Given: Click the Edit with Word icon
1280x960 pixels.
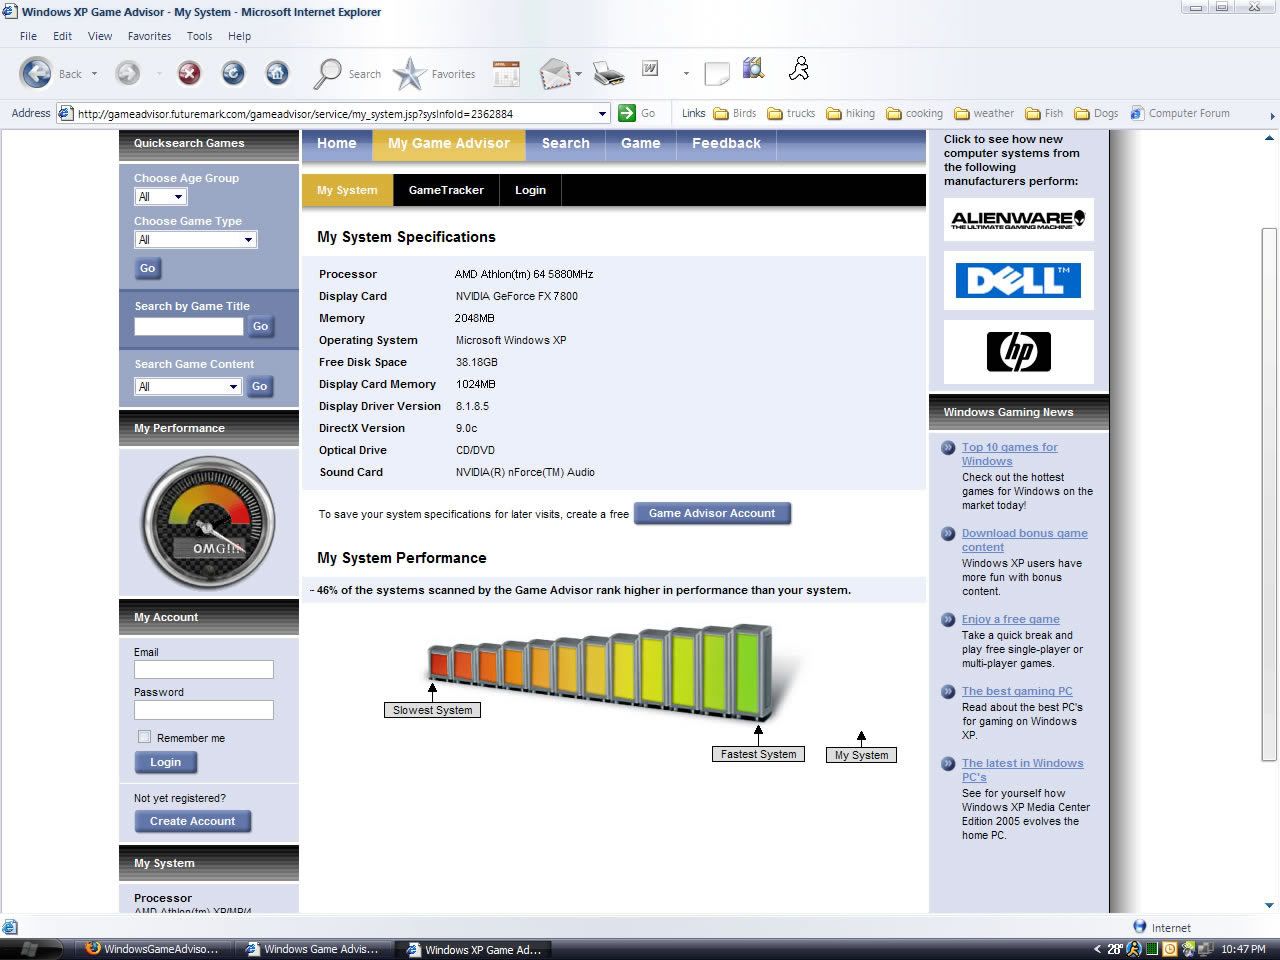Looking at the screenshot, I should [x=650, y=69].
